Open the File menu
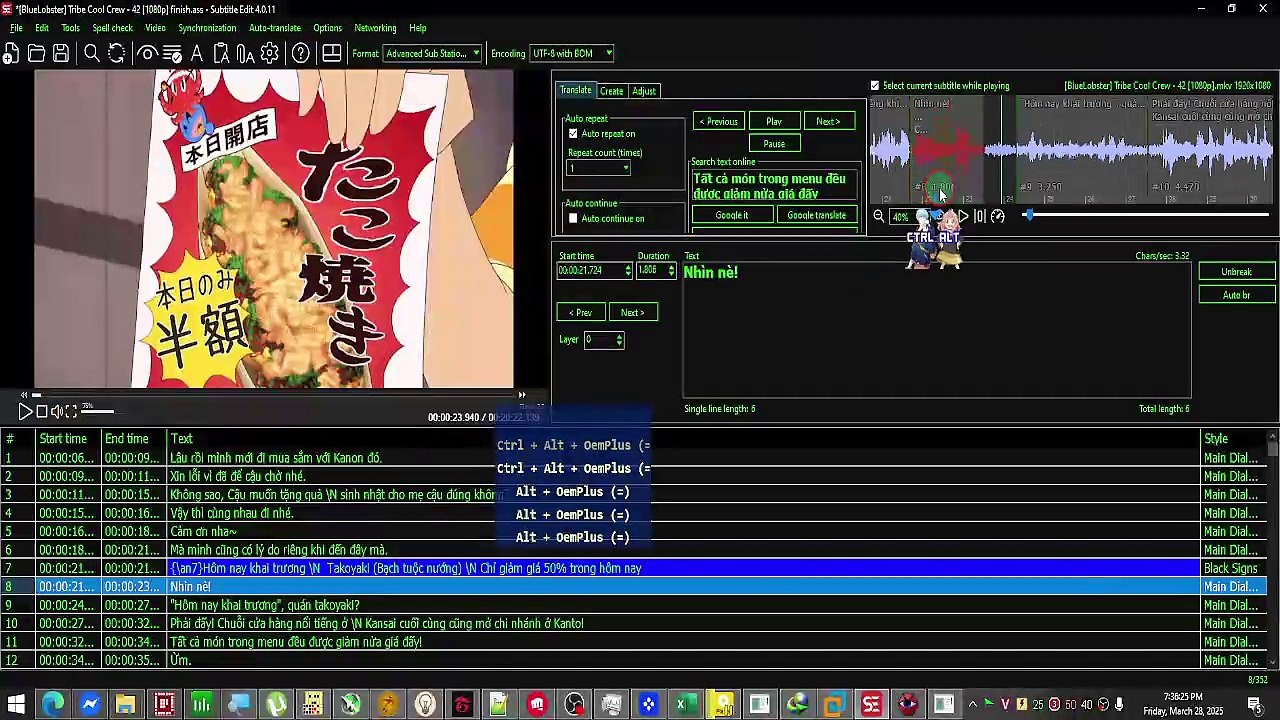 [x=16, y=28]
